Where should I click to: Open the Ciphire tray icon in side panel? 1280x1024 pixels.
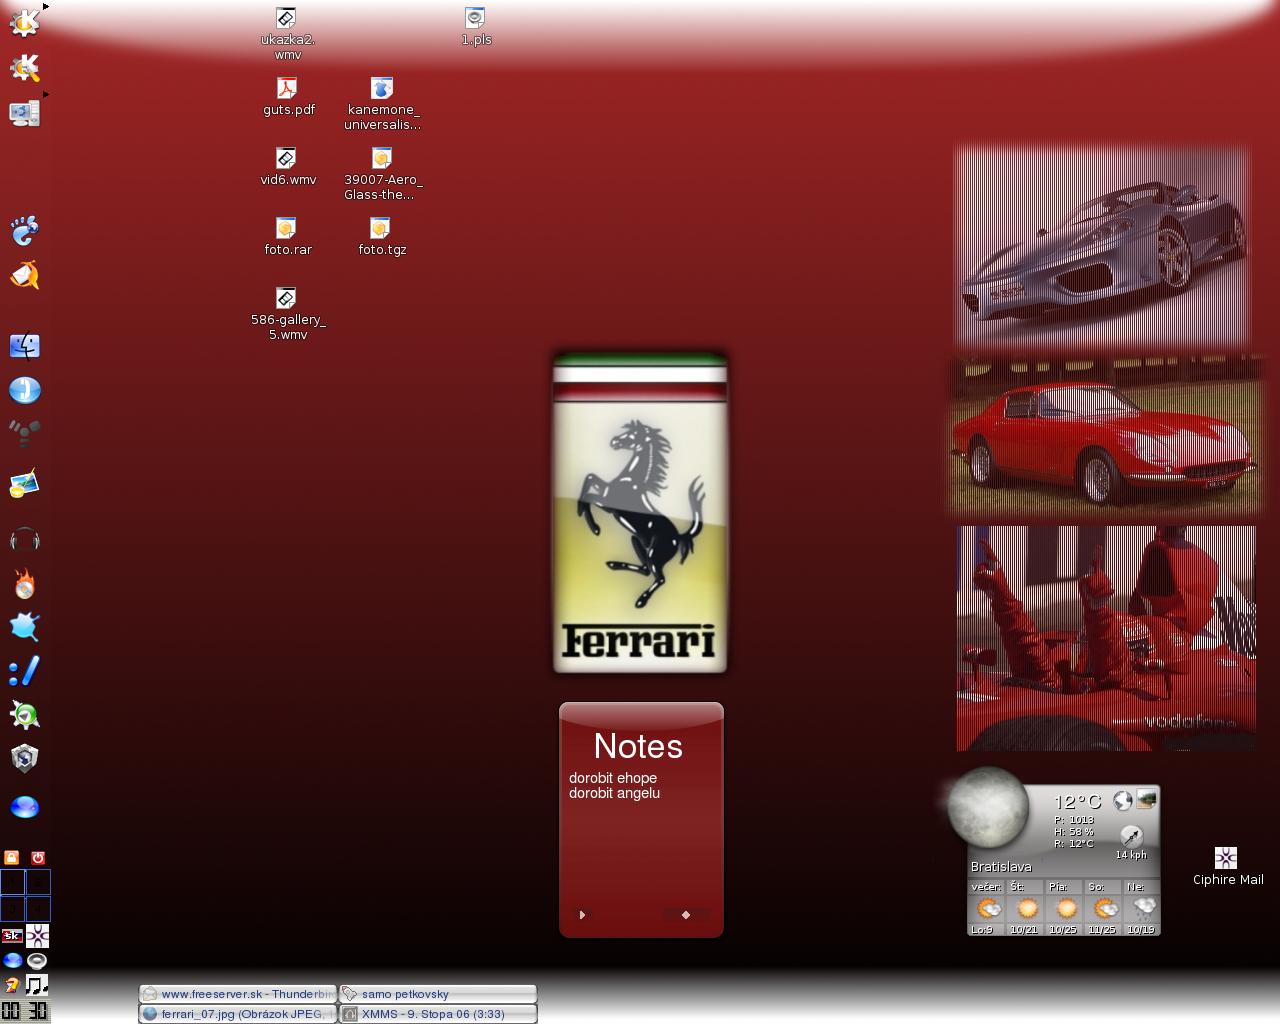click(x=38, y=936)
